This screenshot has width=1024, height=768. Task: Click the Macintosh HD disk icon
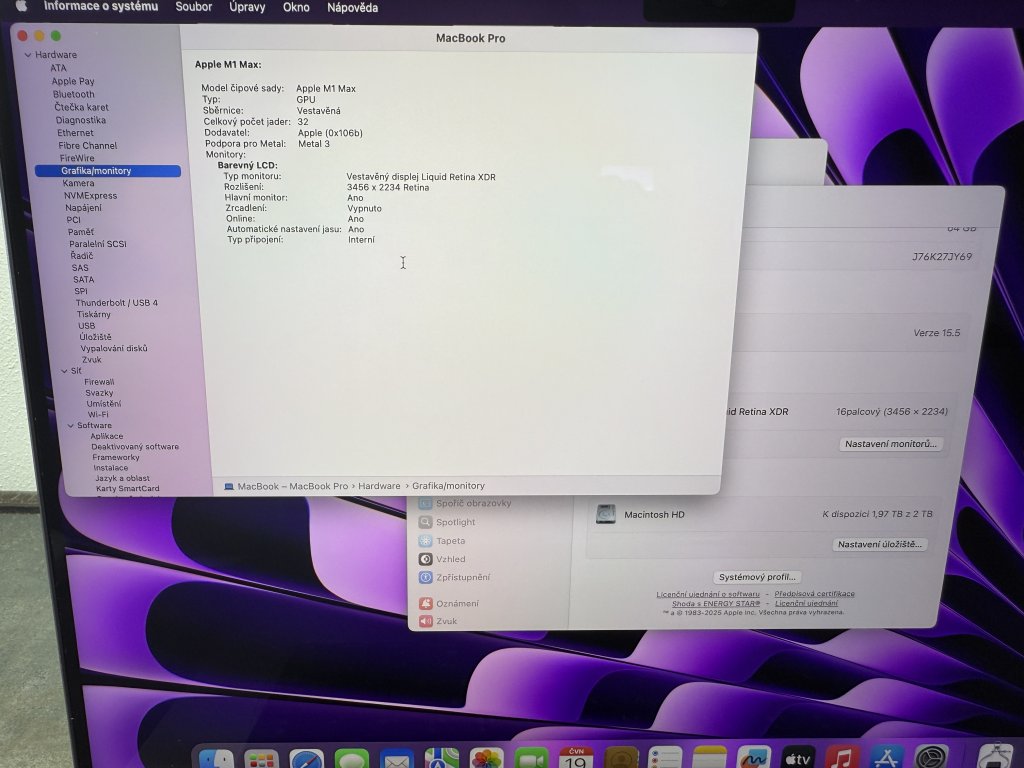[606, 514]
